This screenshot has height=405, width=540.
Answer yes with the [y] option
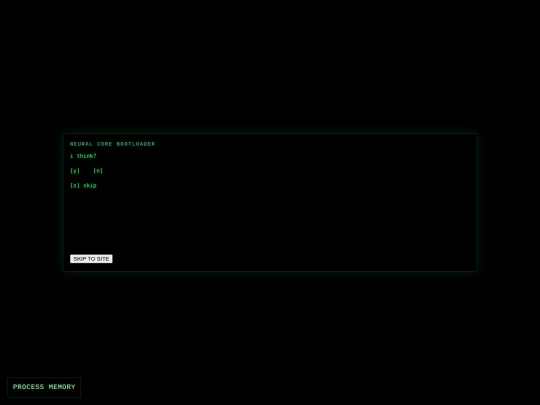[x=75, y=171]
